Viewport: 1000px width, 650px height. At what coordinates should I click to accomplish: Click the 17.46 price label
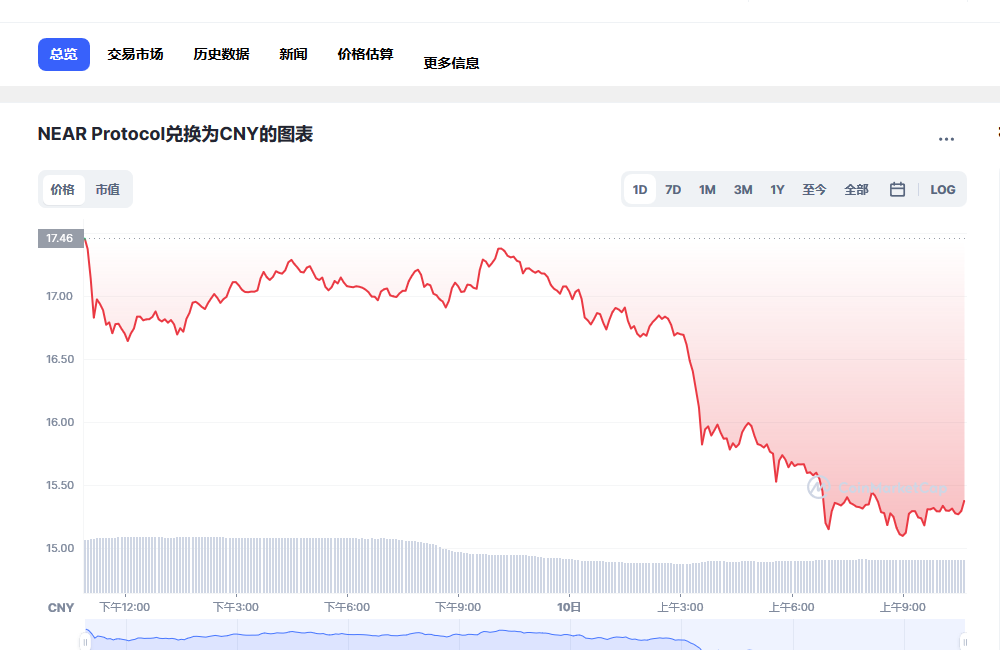click(x=61, y=238)
